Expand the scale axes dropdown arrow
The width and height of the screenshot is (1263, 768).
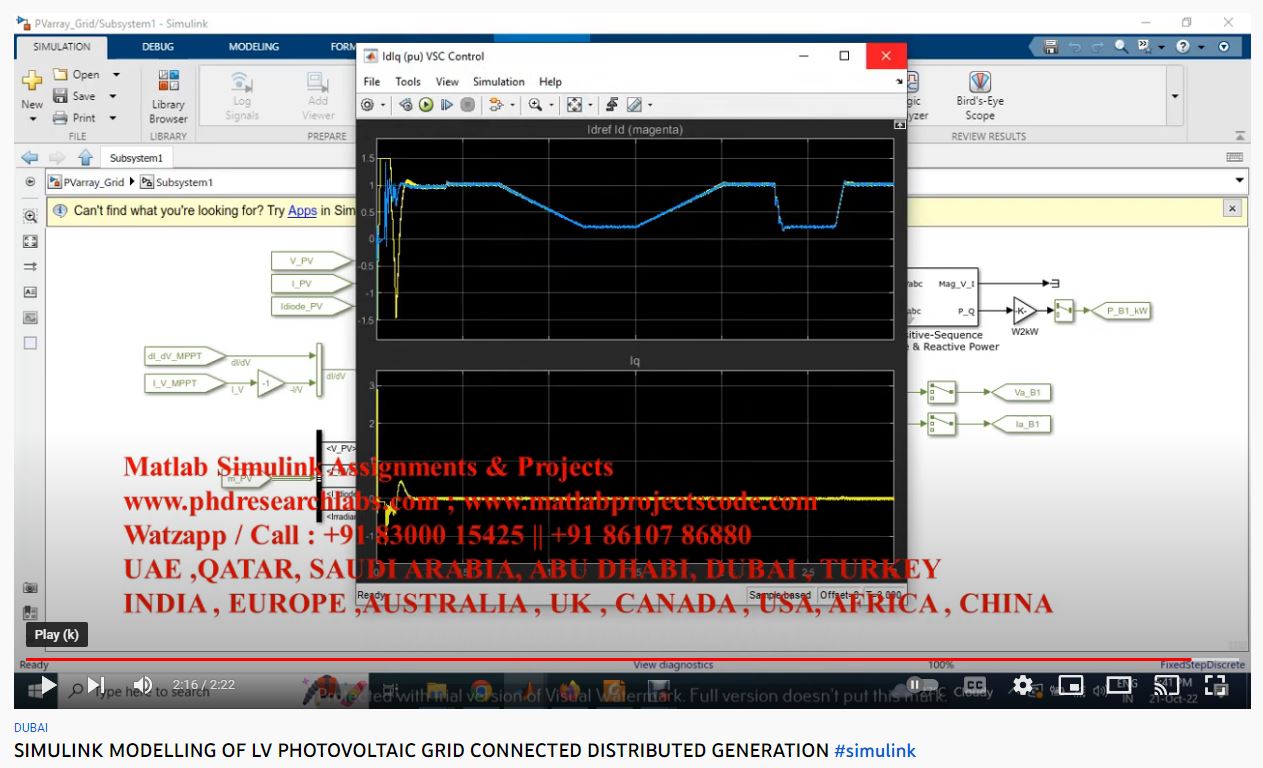coord(591,105)
